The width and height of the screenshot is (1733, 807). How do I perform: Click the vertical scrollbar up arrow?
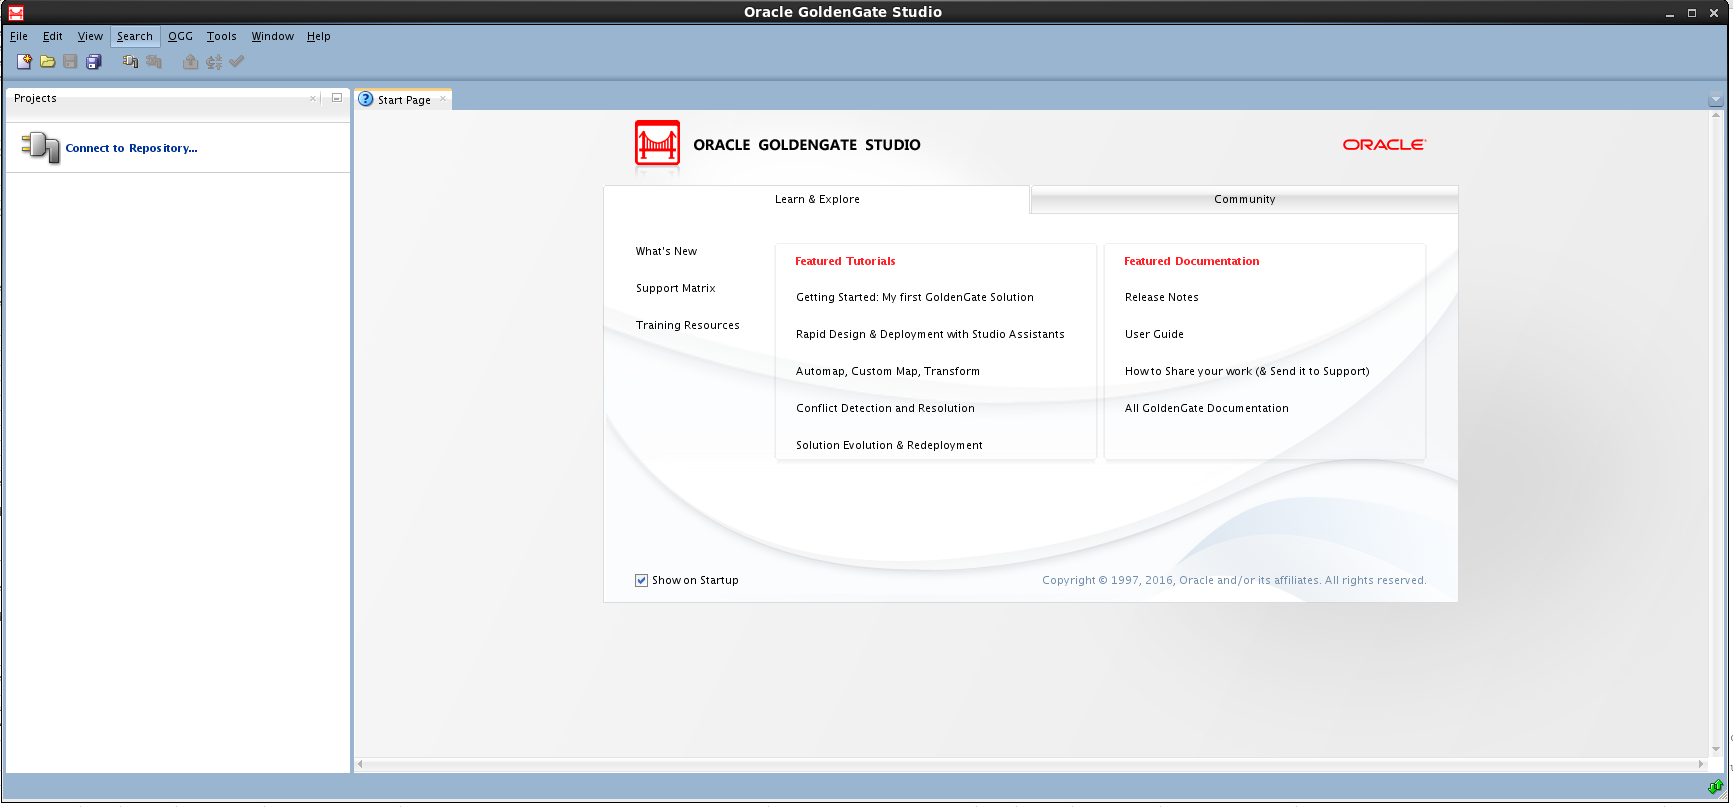click(x=1716, y=116)
